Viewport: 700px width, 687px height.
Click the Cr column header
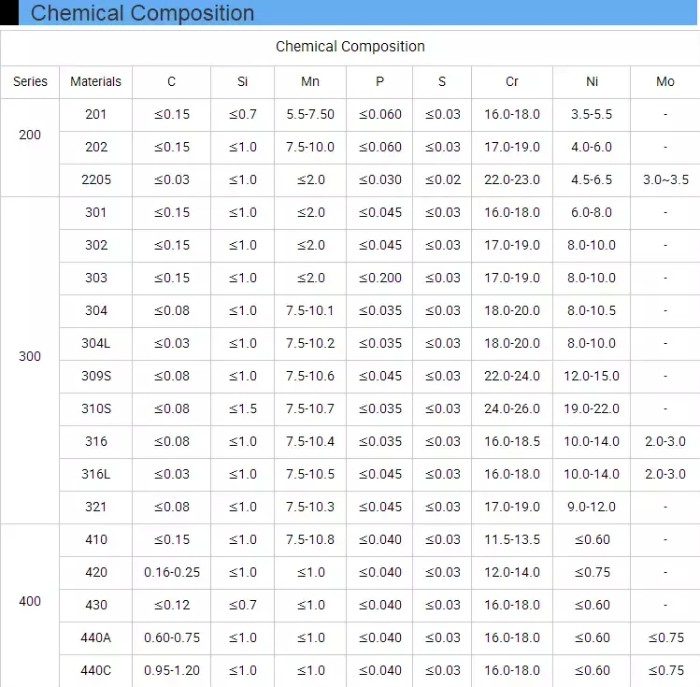(x=512, y=81)
